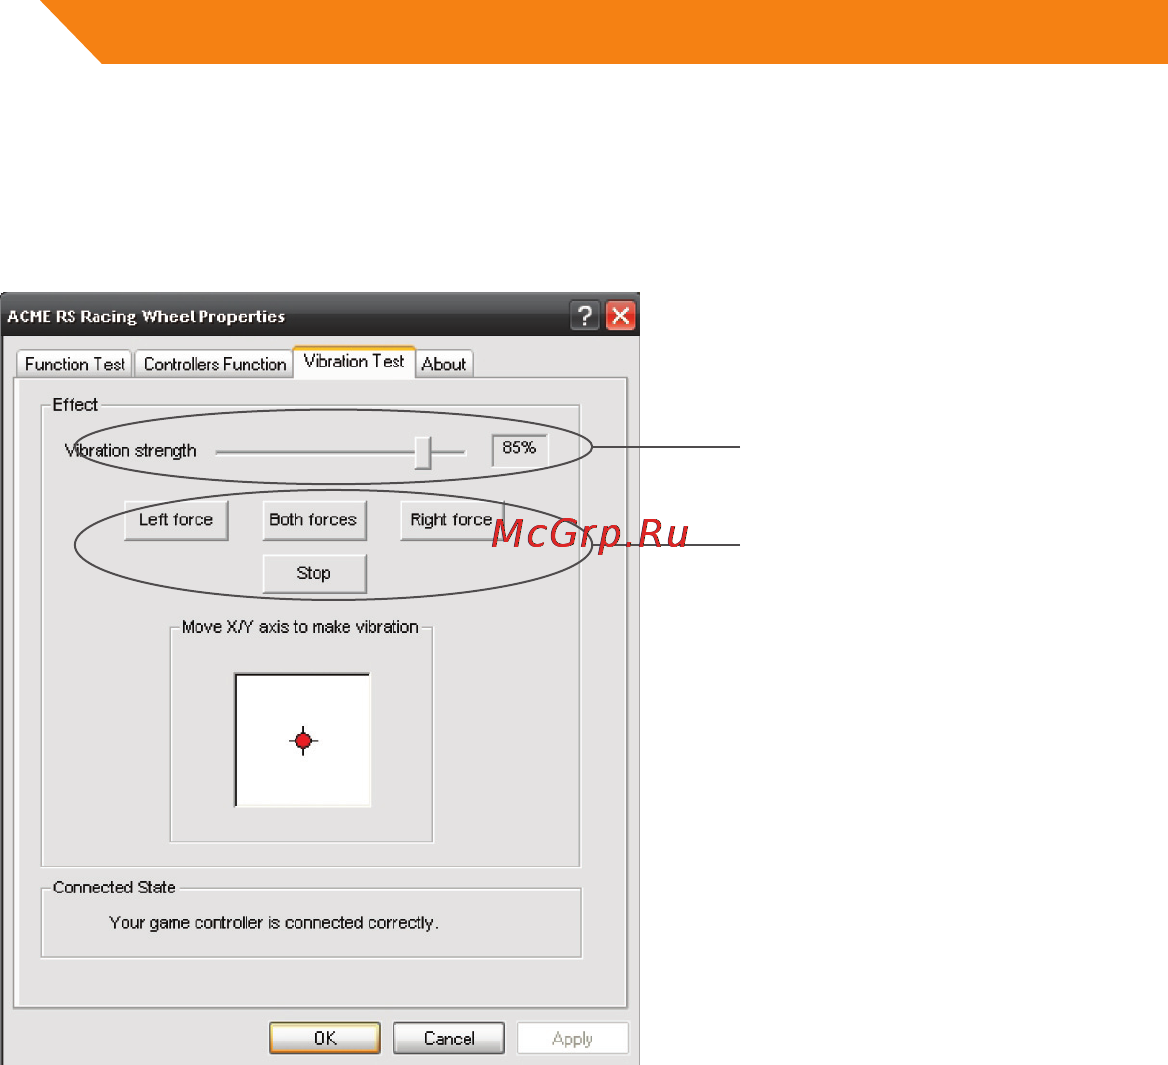Screen dimensions: 1168x1065
Task: Click the Both forces button
Action: pyautogui.click(x=314, y=520)
